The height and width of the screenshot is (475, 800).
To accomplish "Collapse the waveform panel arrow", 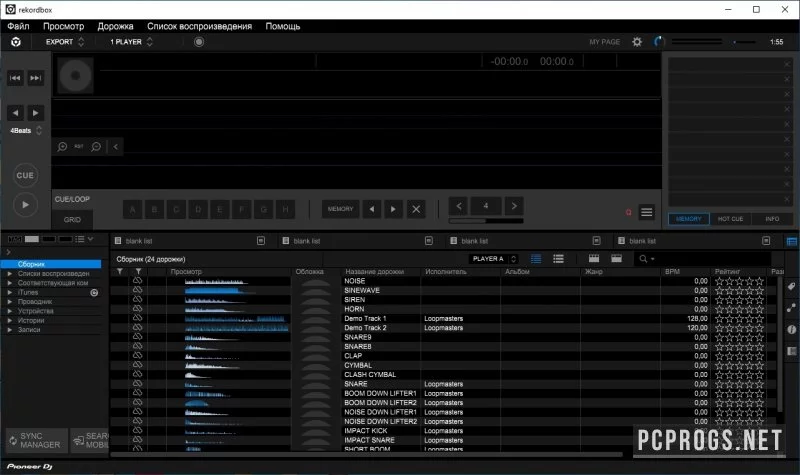I will 116,147.
